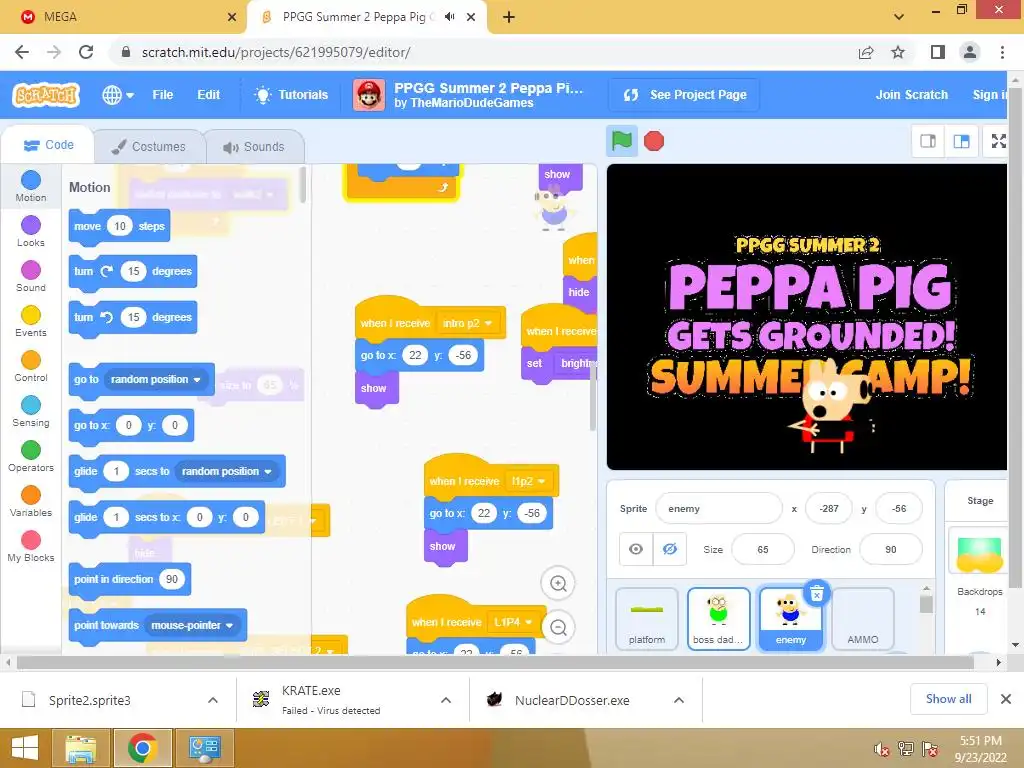This screenshot has width=1024, height=768.
Task: Click the green flag to start
Action: click(621, 141)
